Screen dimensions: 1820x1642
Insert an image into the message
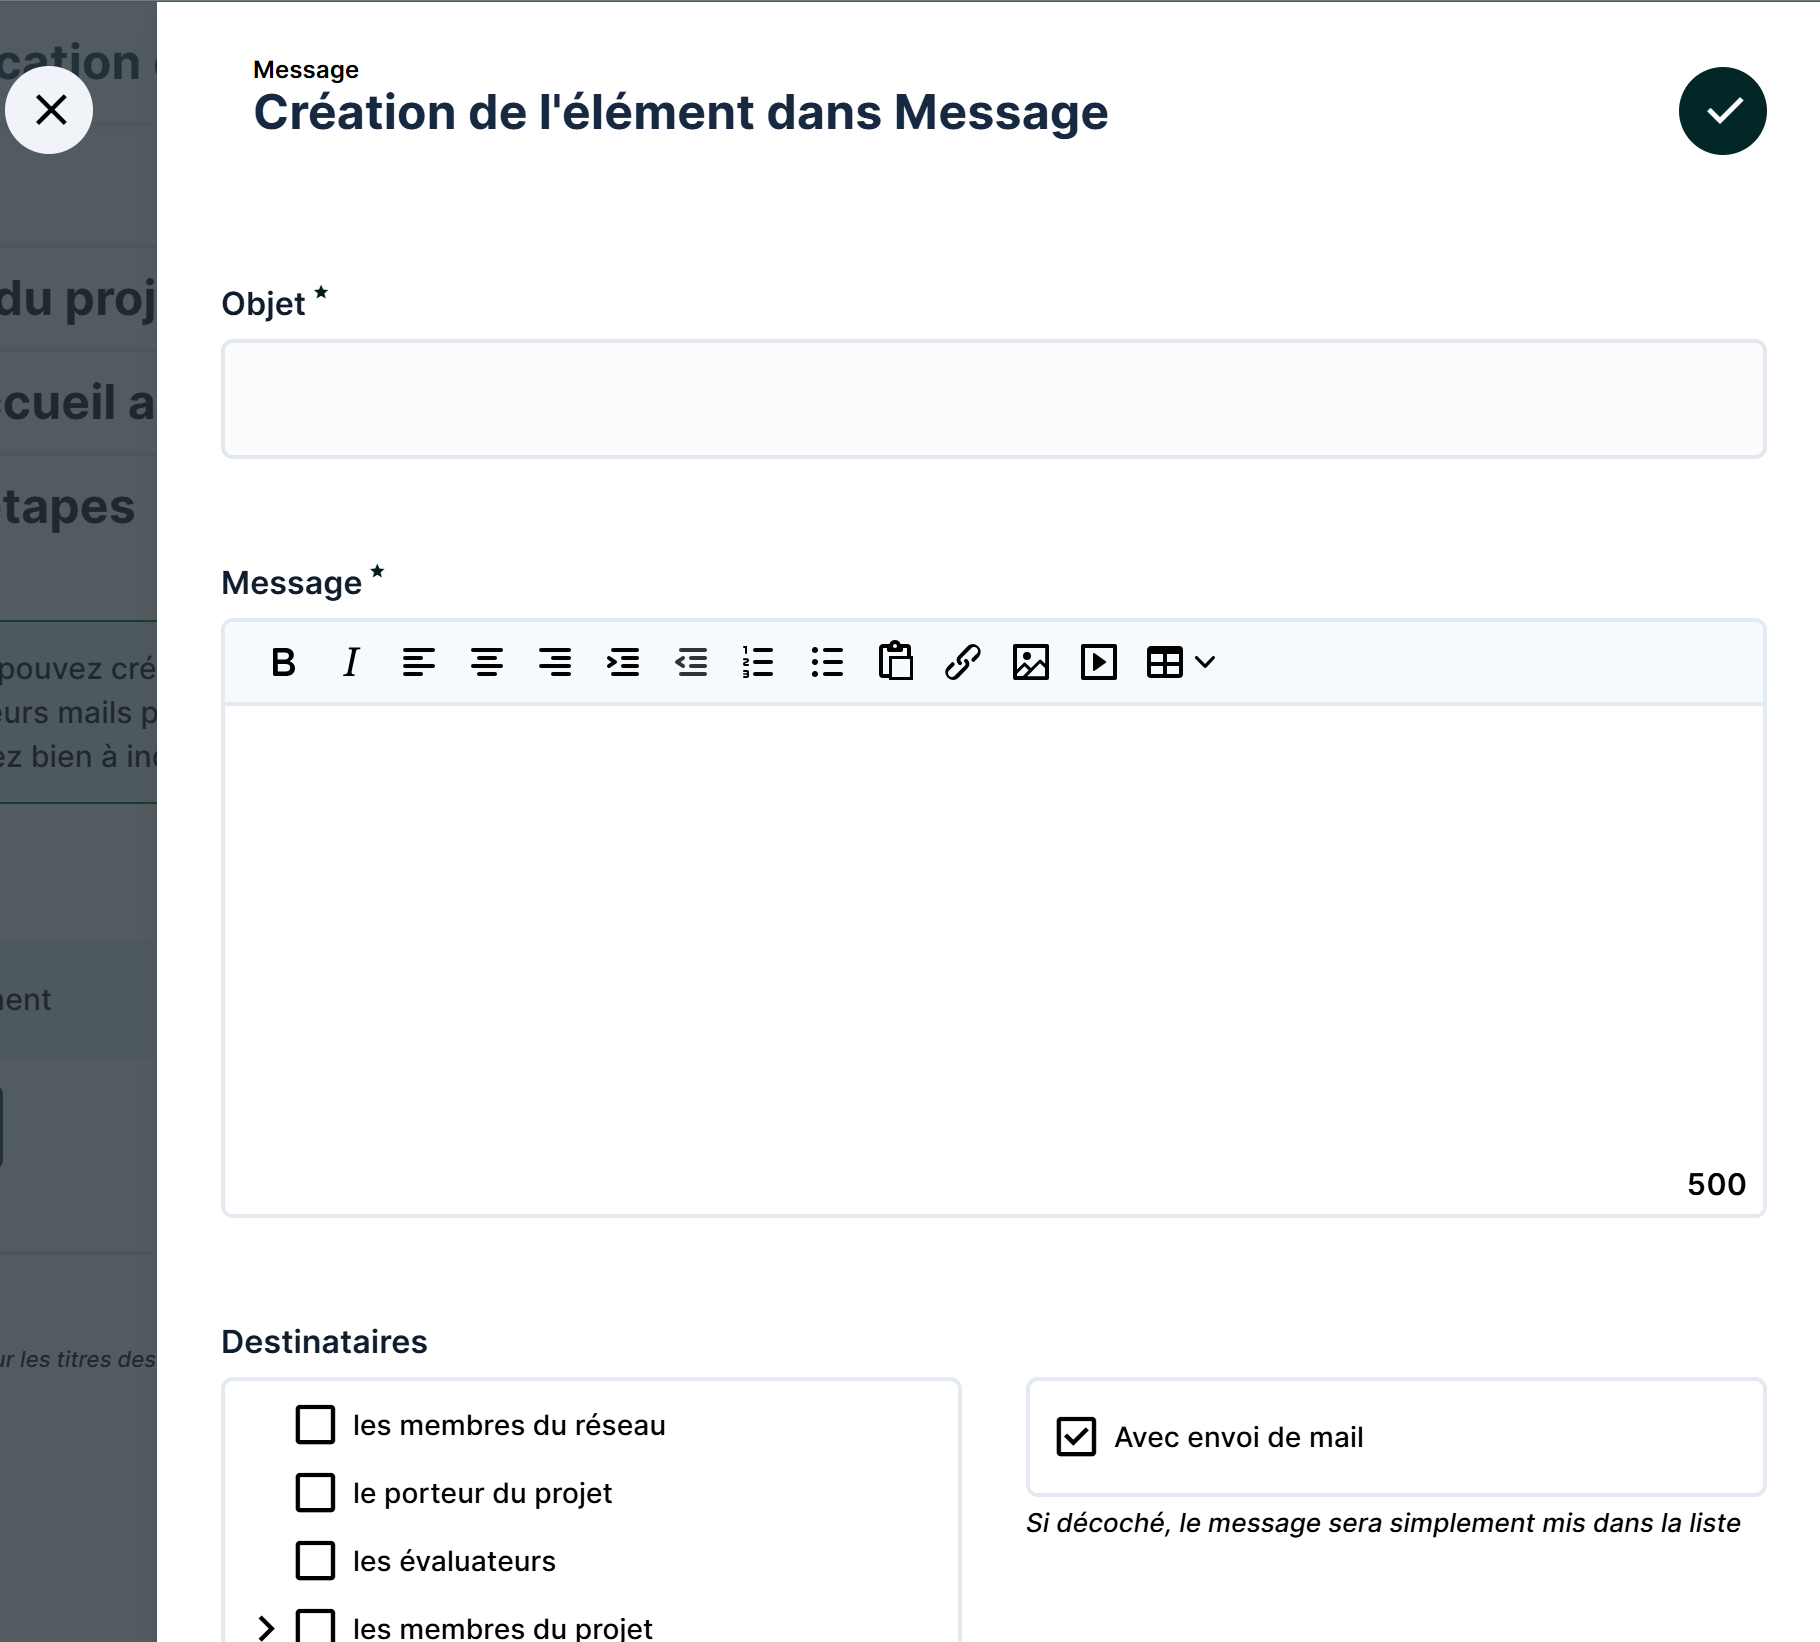tap(1031, 662)
